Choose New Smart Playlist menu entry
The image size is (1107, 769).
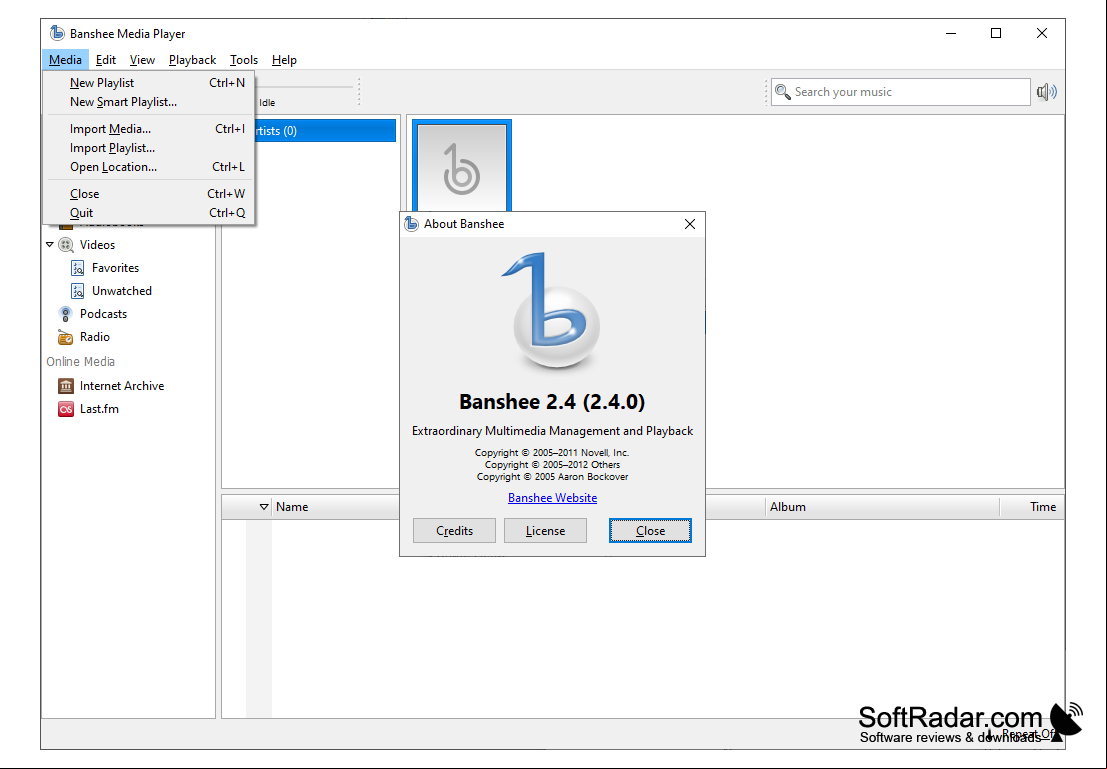[x=149, y=102]
